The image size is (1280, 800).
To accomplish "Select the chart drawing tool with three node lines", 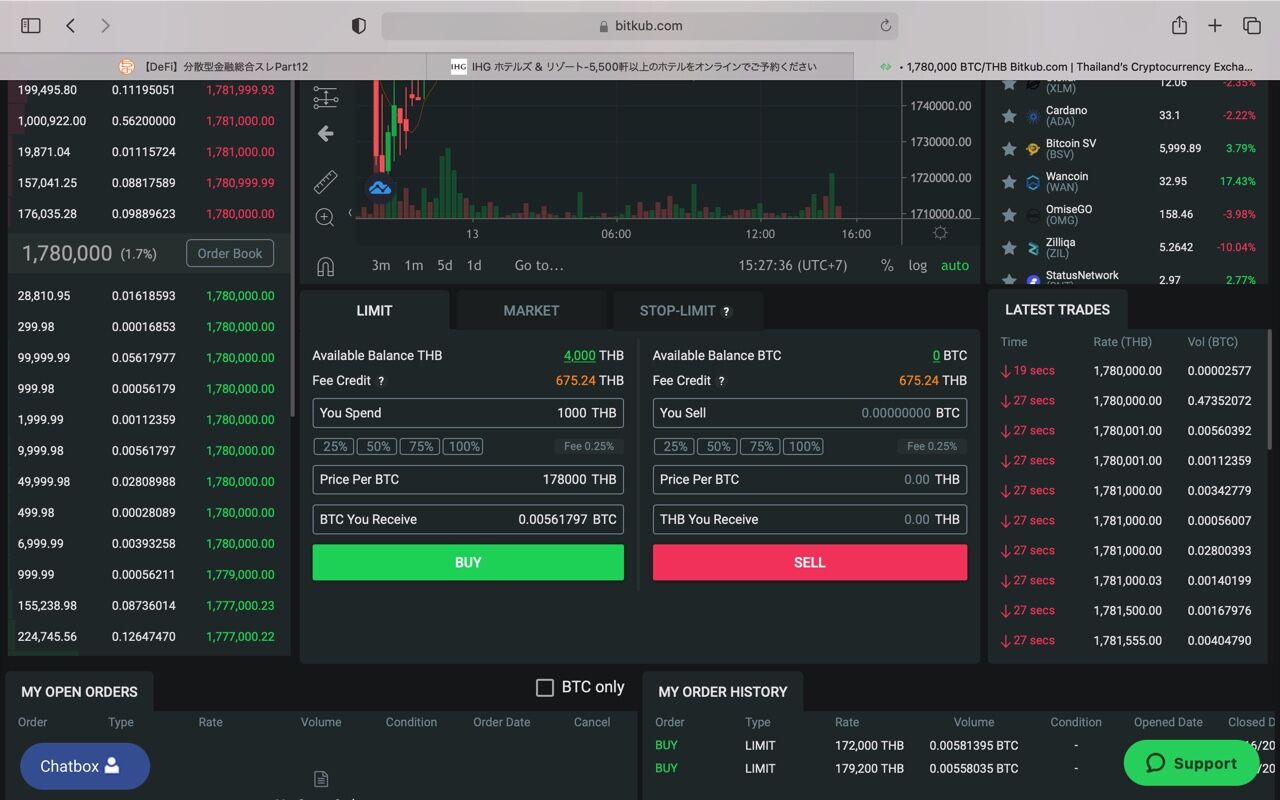I will click(x=325, y=97).
